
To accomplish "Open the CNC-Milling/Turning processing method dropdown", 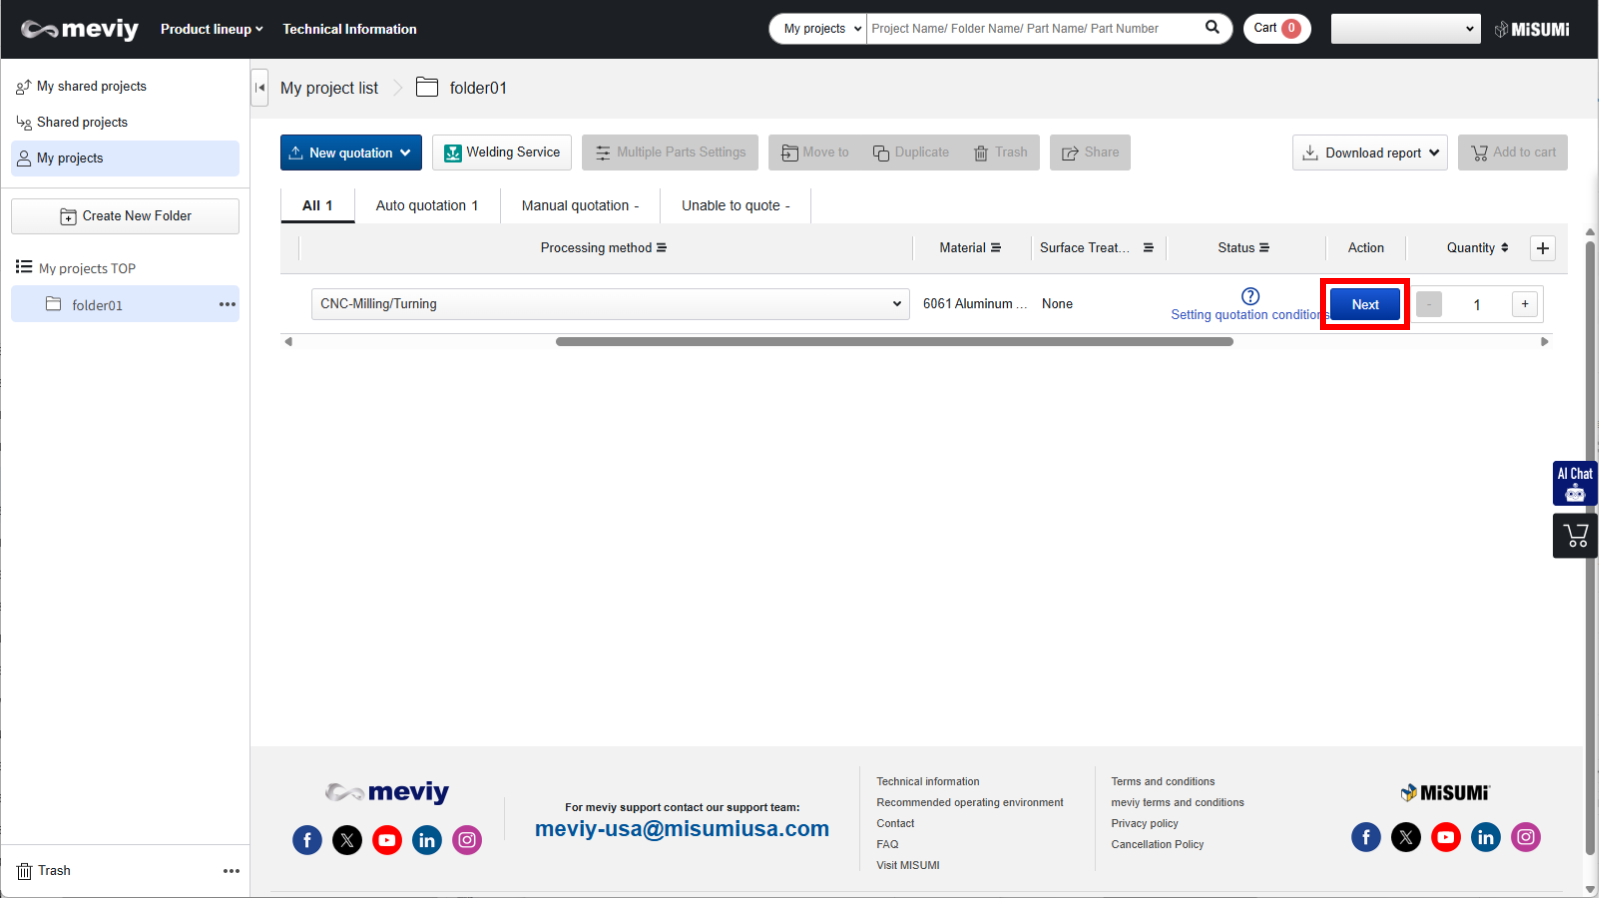I will (x=610, y=304).
